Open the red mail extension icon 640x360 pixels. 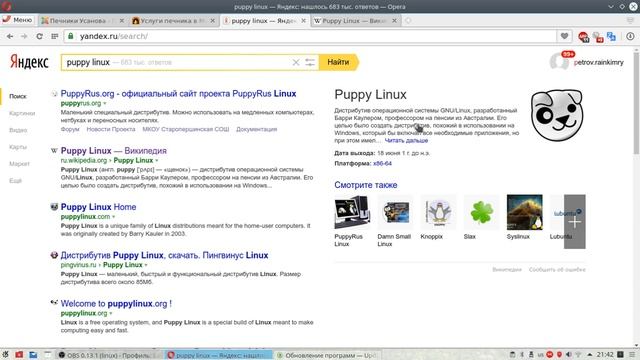[x=583, y=37]
